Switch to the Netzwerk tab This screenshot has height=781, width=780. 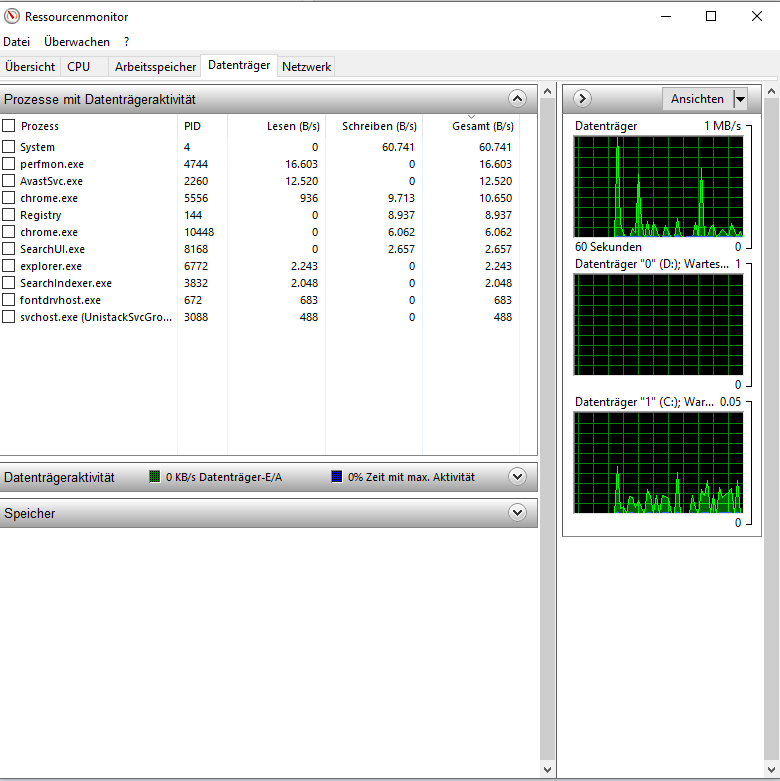tap(306, 67)
